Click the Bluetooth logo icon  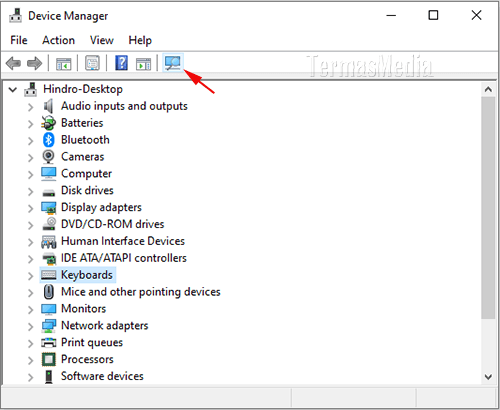coord(48,140)
